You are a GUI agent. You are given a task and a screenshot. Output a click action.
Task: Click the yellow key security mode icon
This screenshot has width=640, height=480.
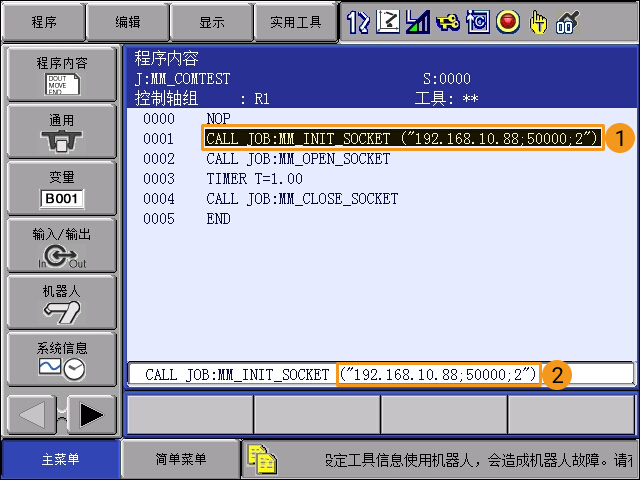point(448,22)
